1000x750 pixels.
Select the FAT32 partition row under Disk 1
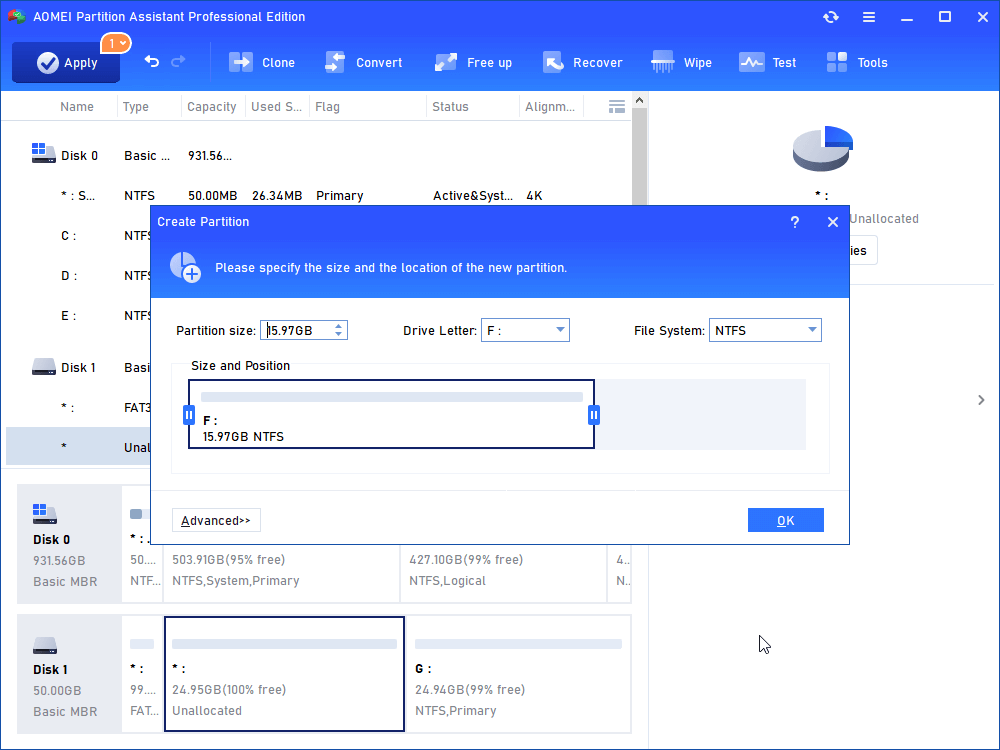click(78, 408)
